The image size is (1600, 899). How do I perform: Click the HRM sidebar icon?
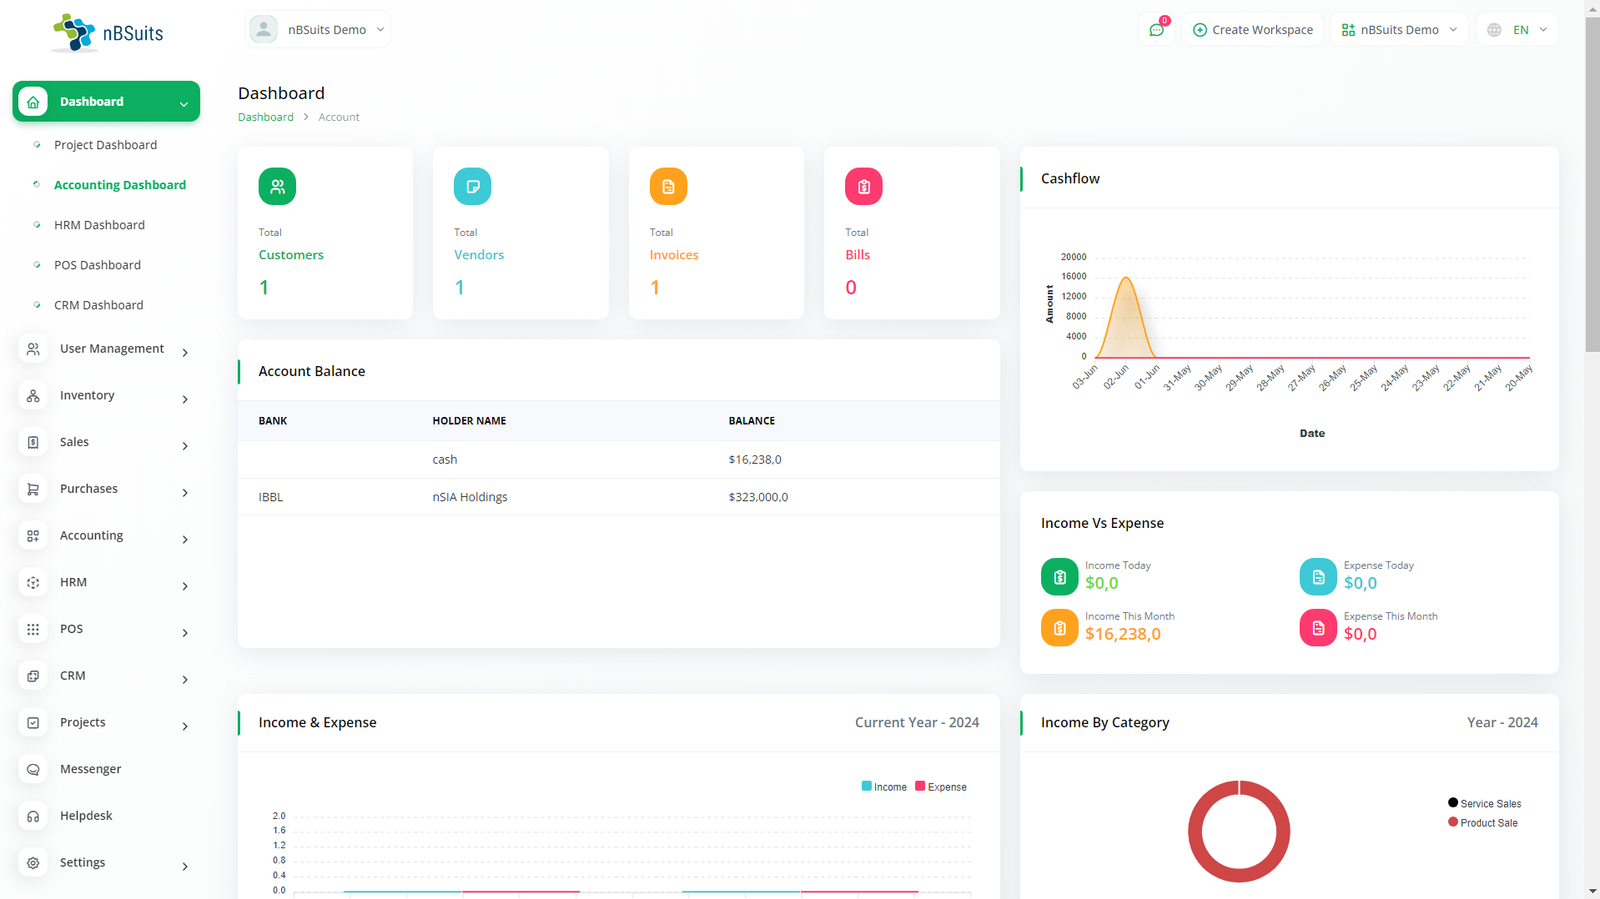point(33,582)
